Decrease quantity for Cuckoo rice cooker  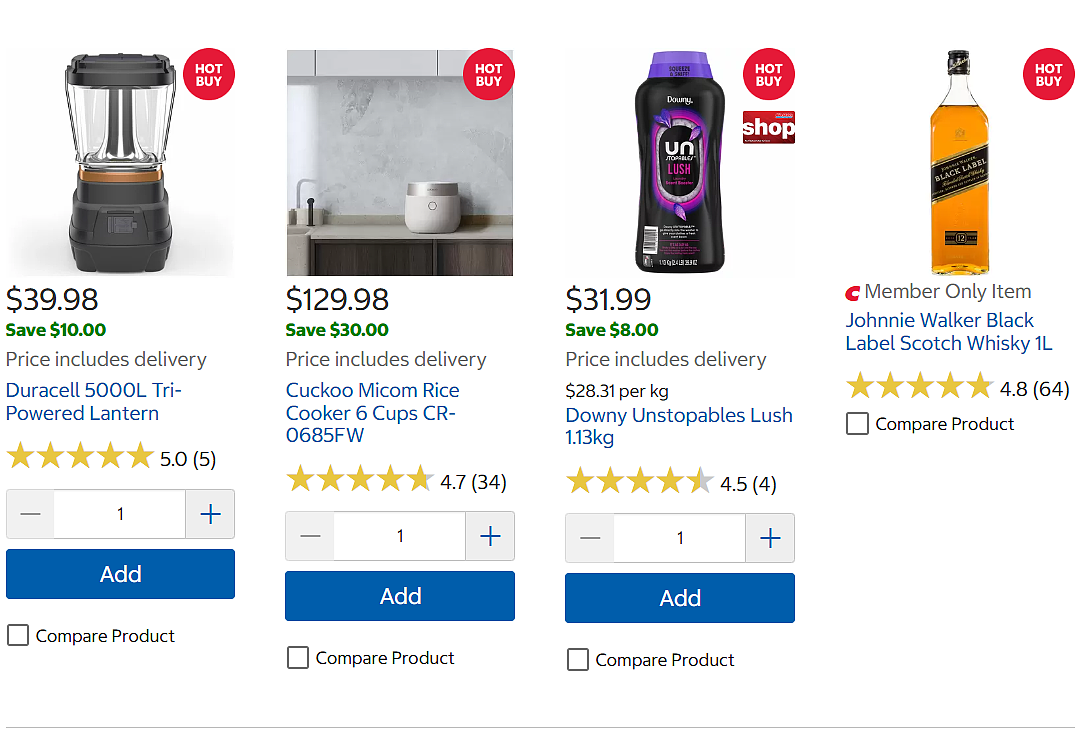pos(310,536)
